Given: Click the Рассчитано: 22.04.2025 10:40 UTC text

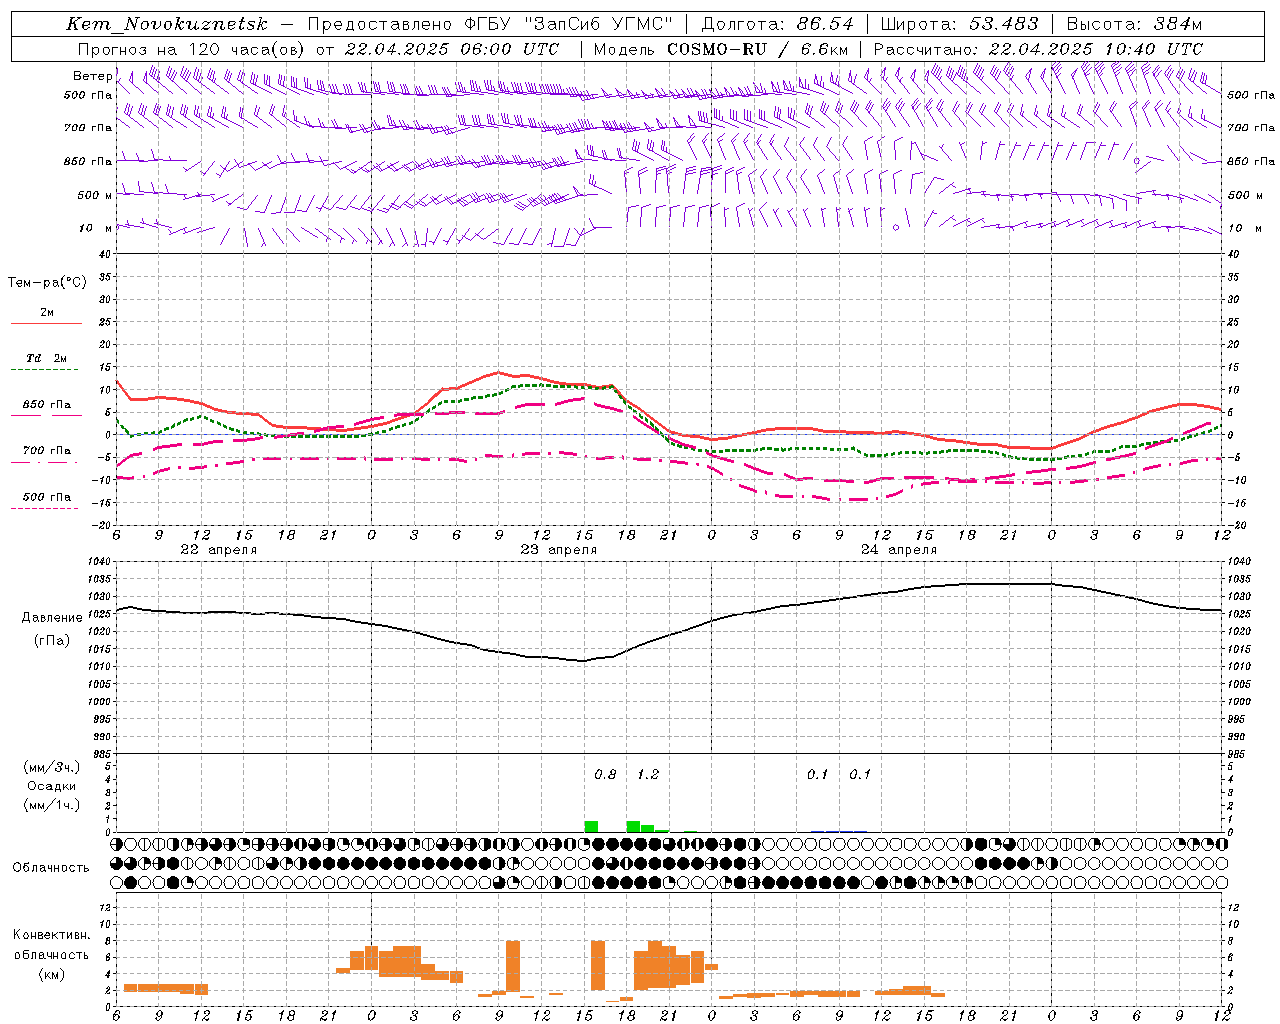Looking at the screenshot, I should pyautogui.click(x=1038, y=49).
